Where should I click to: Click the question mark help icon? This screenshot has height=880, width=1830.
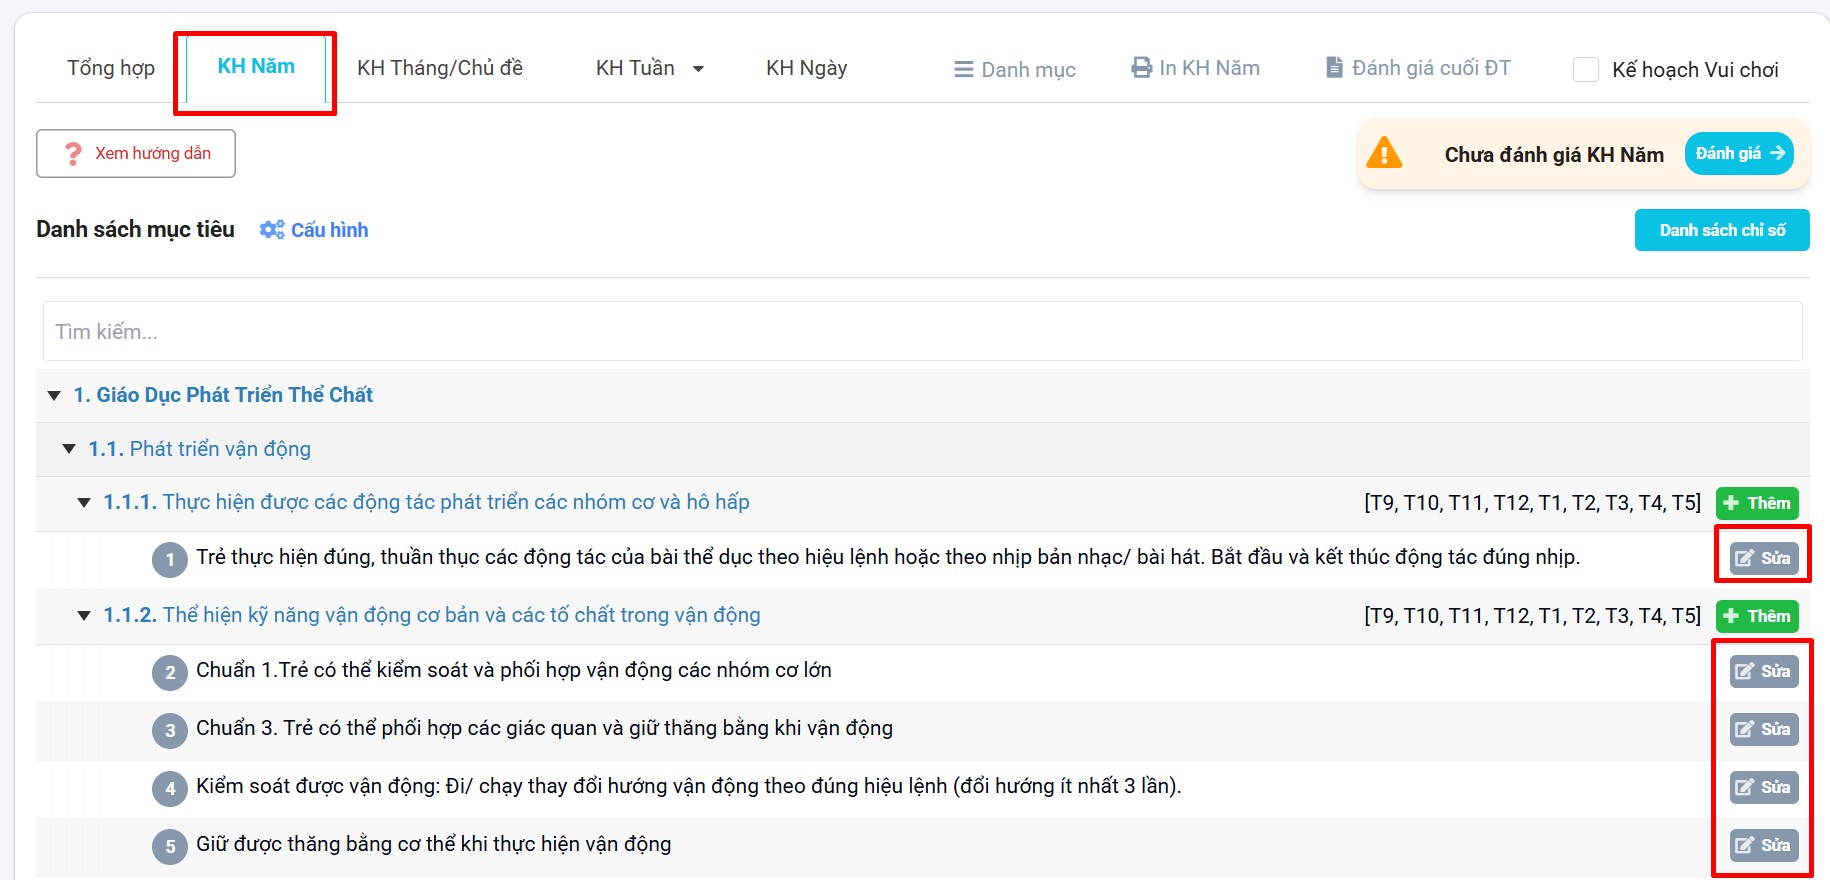[x=73, y=154]
